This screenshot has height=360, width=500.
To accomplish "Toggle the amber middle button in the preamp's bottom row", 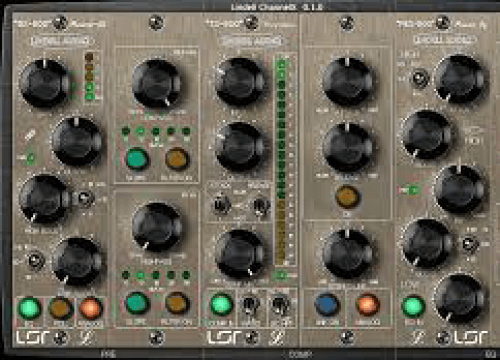I will tap(60, 308).
